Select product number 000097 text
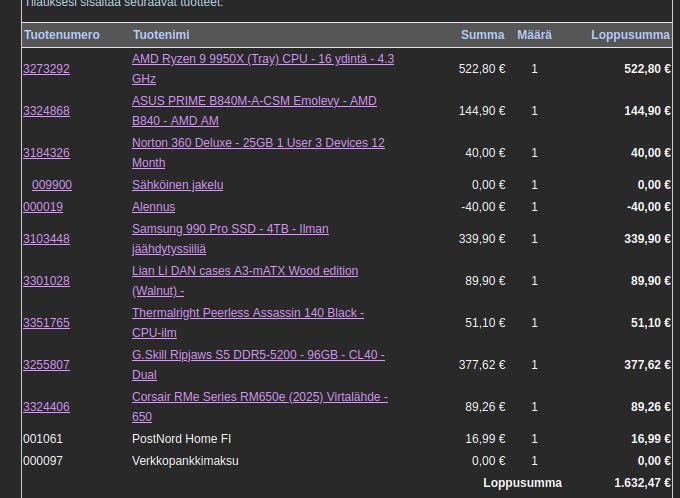Screen dimensions: 680x498 pyautogui.click(x=43, y=461)
